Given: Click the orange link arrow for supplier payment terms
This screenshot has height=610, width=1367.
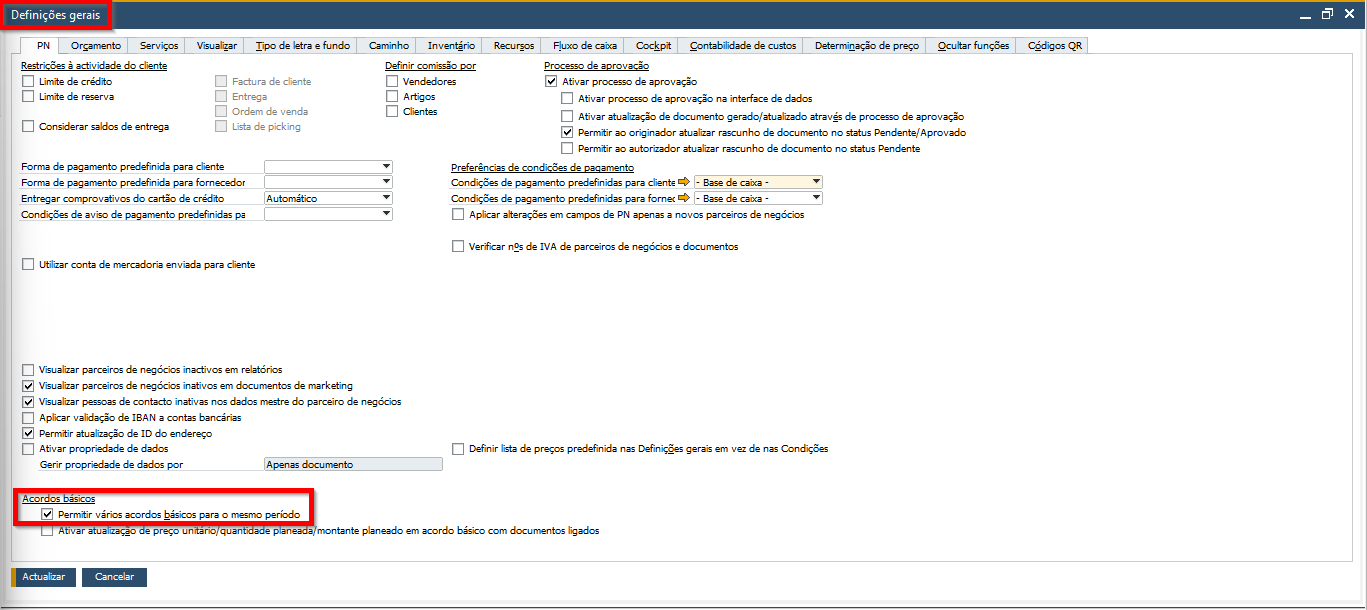Looking at the screenshot, I should pyautogui.click(x=684, y=198).
